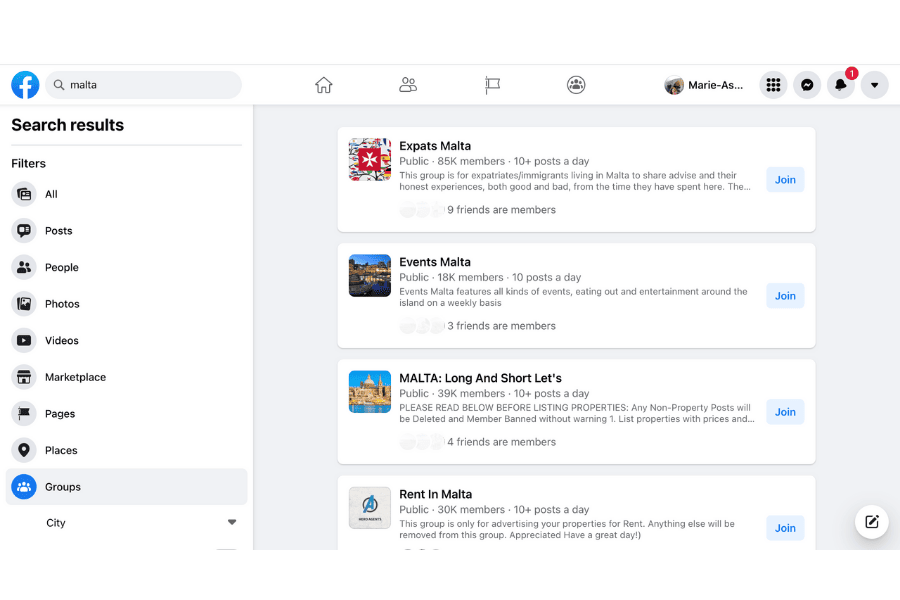This screenshot has height=600, width=900.
Task: Click Expats Malta group thumbnail
Action: click(370, 160)
